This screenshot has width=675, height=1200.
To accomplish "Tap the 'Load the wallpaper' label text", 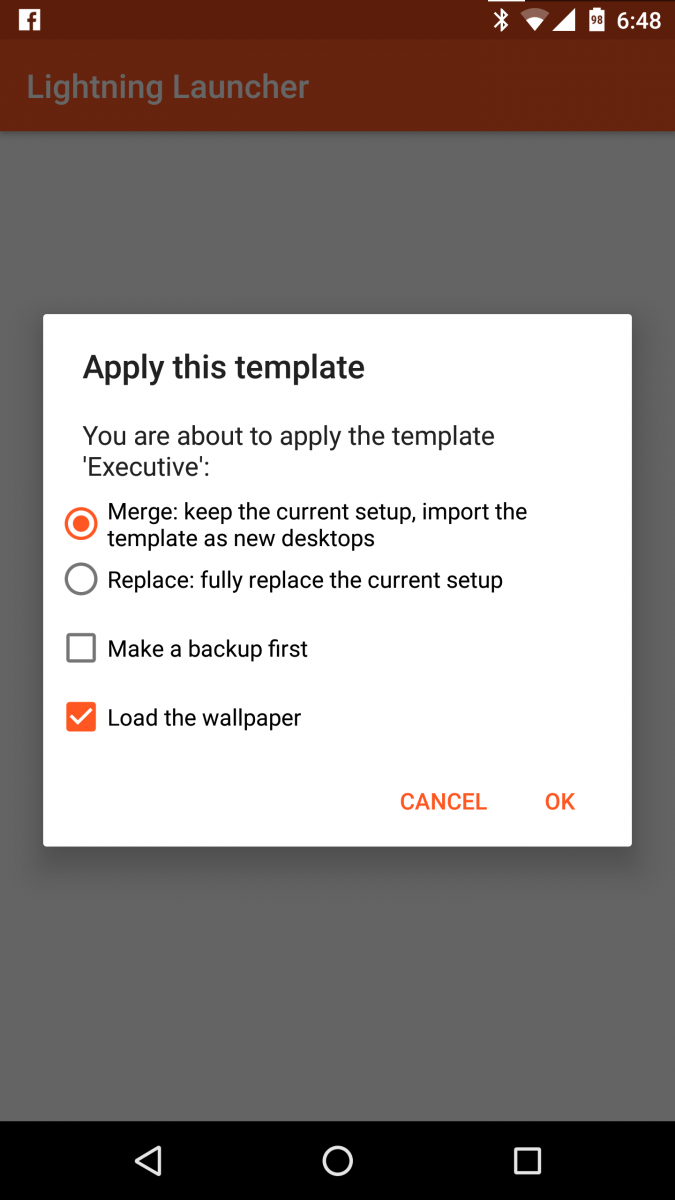I will (204, 717).
